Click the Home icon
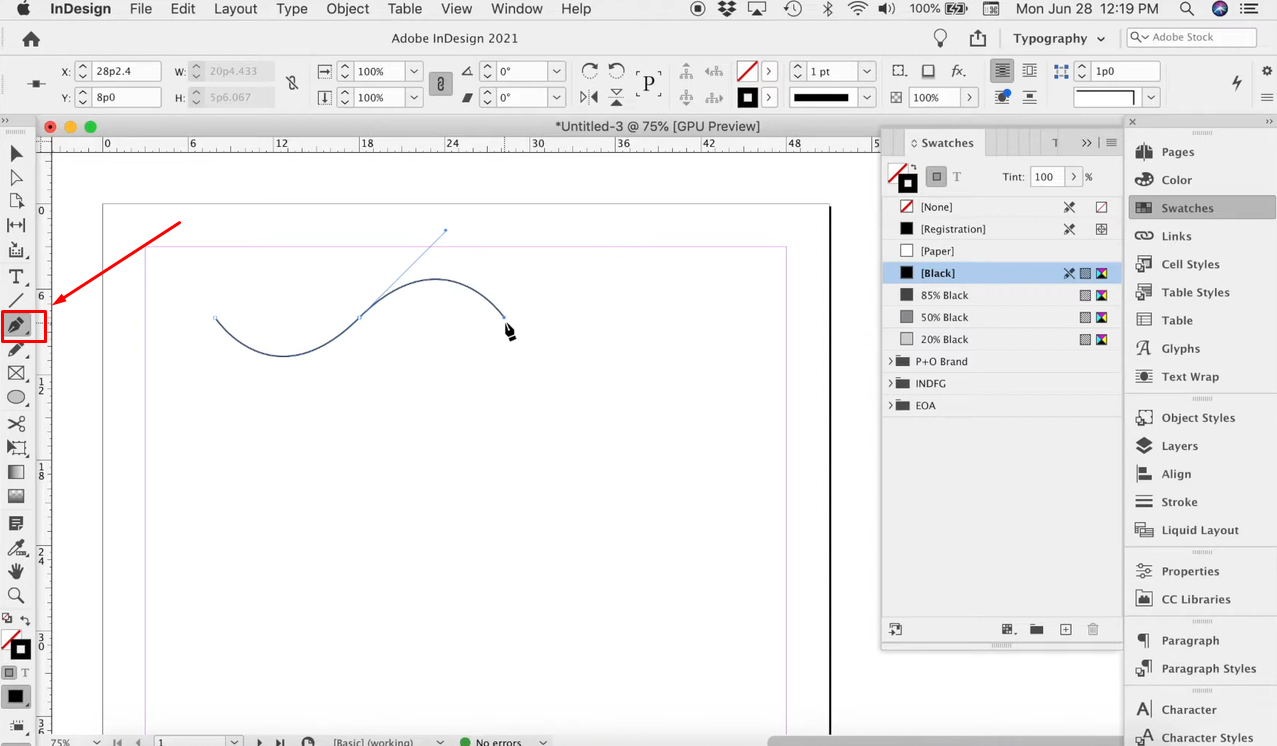 click(x=31, y=39)
